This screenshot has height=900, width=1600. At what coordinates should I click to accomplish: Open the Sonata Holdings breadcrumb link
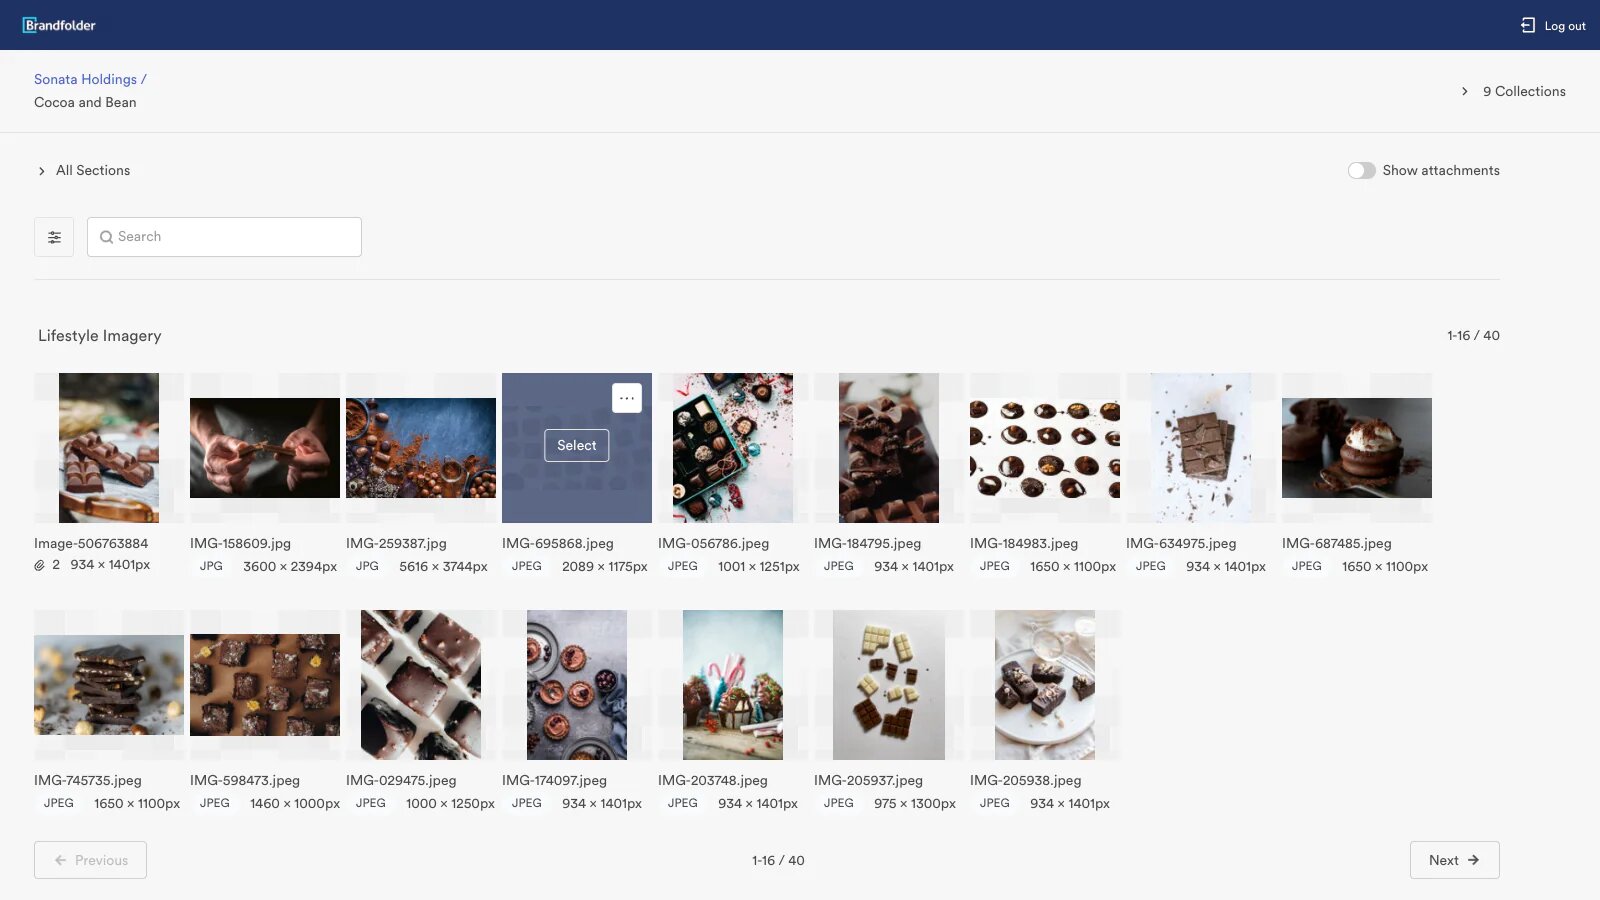pos(89,79)
